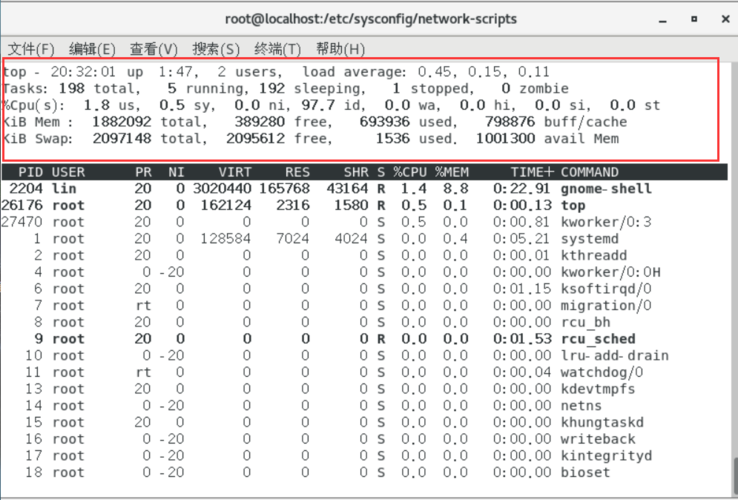Viewport: 738px width, 500px height.
Task: Click the systemd command text
Action: (589, 239)
